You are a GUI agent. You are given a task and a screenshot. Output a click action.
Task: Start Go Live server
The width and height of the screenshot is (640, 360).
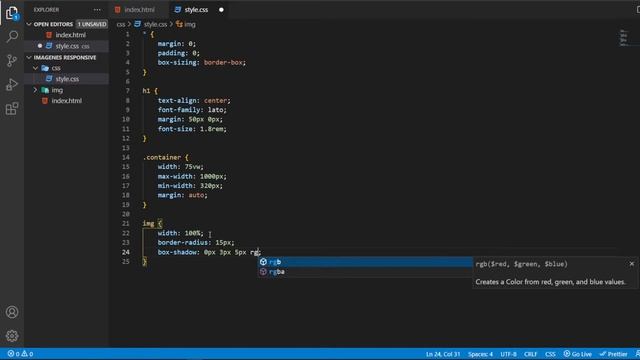click(578, 354)
